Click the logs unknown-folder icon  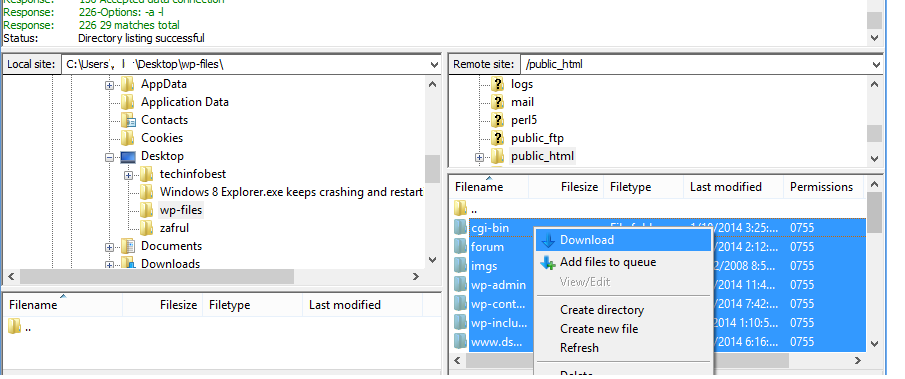tap(498, 84)
